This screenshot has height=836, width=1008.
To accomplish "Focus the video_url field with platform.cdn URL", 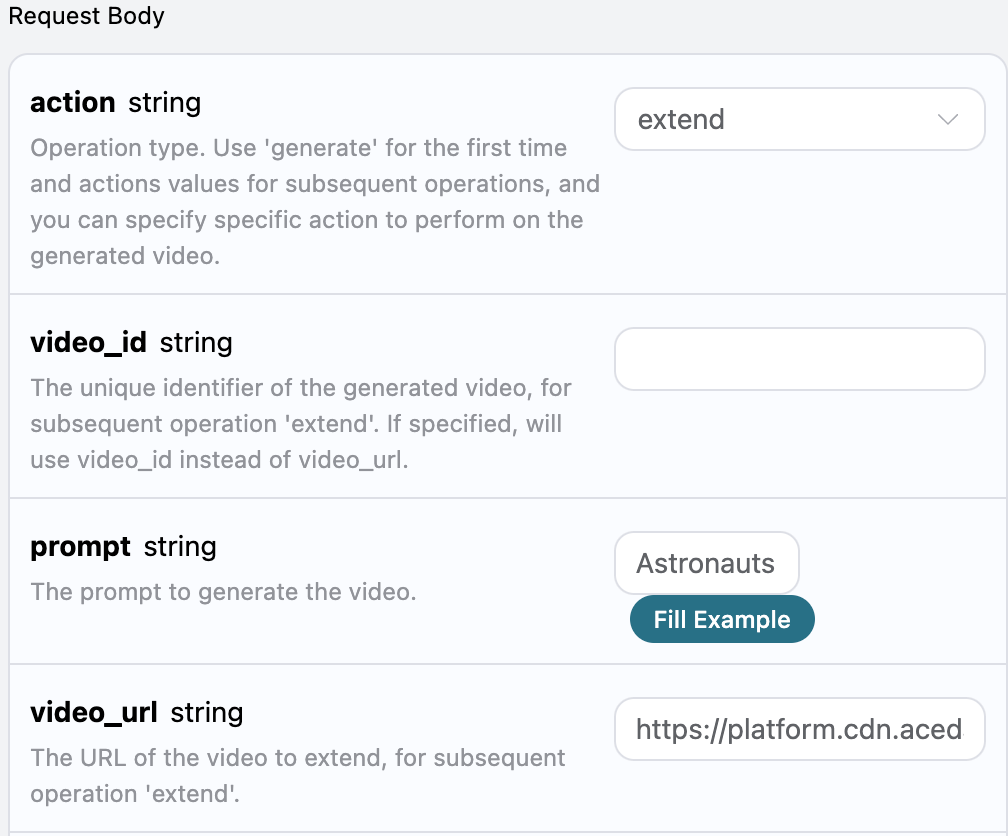I will 800,729.
